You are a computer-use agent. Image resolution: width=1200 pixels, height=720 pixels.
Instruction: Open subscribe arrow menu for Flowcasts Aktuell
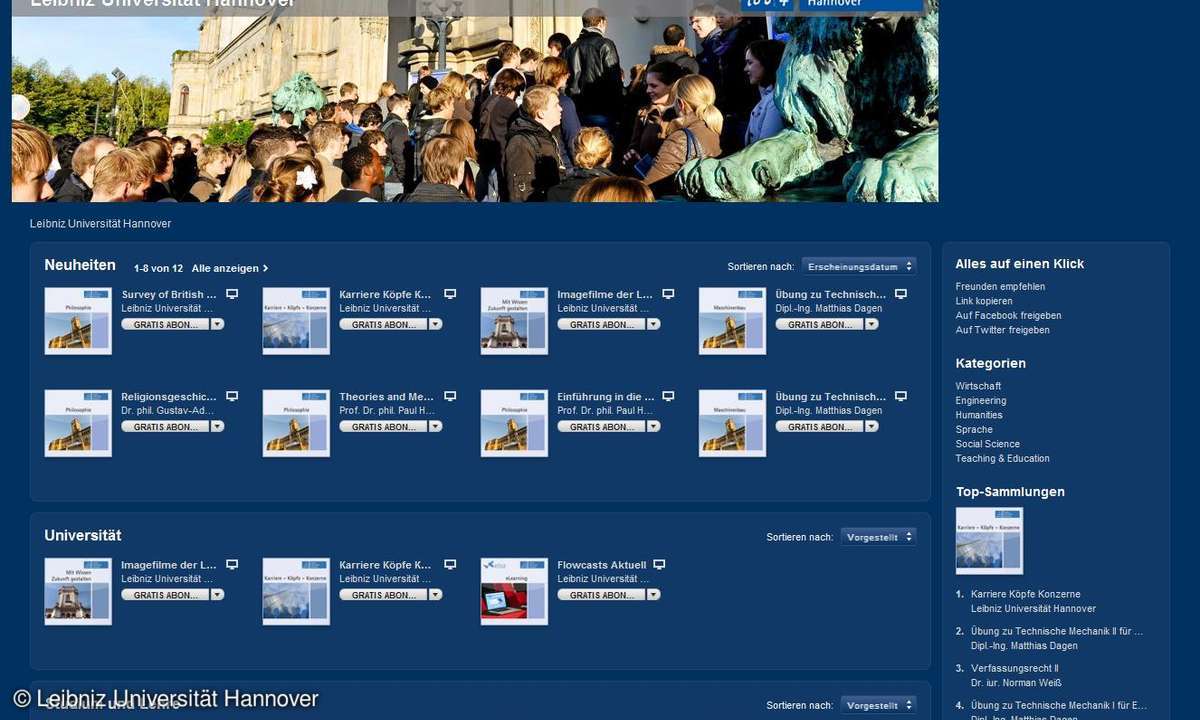(653, 594)
